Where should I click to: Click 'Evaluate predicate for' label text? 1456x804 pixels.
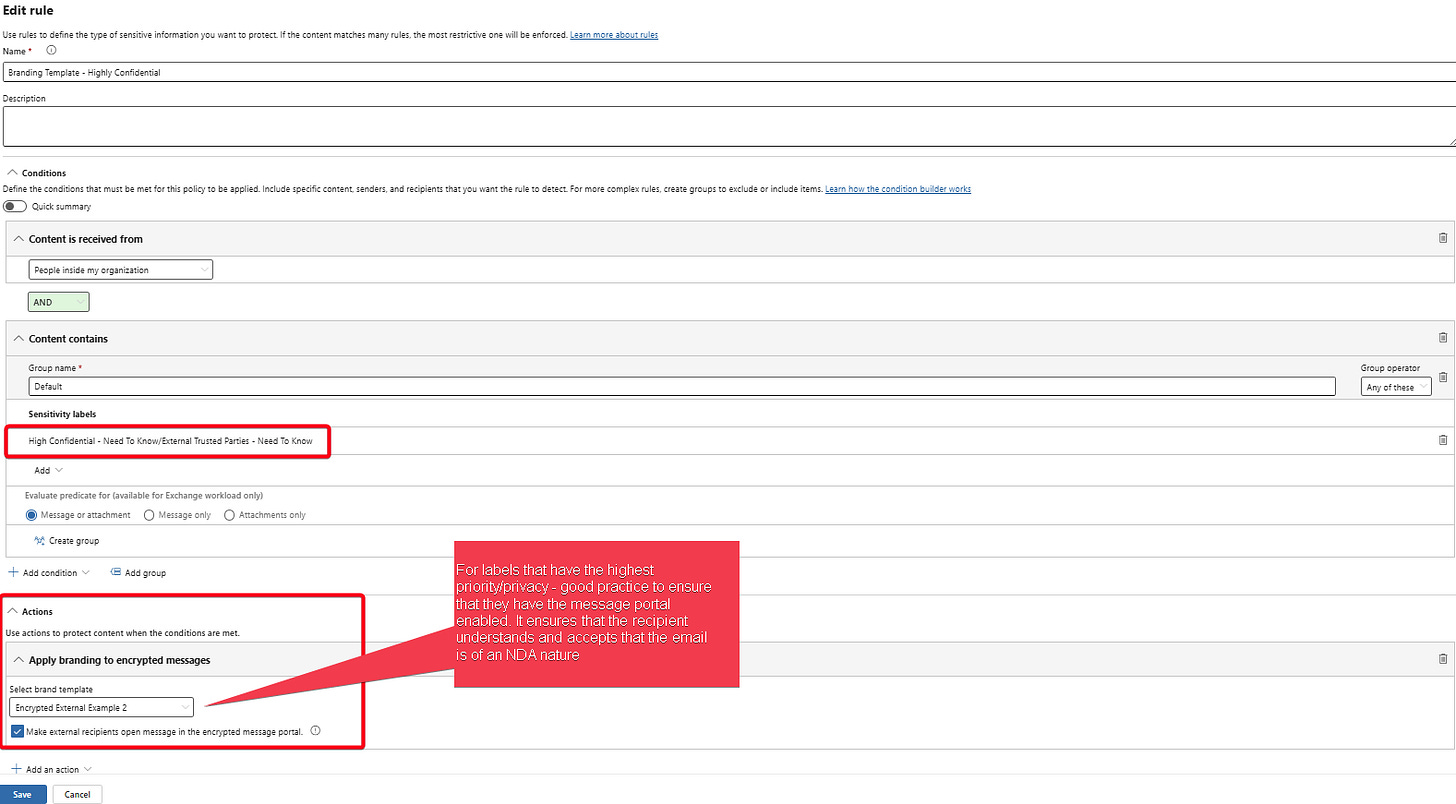tap(144, 495)
